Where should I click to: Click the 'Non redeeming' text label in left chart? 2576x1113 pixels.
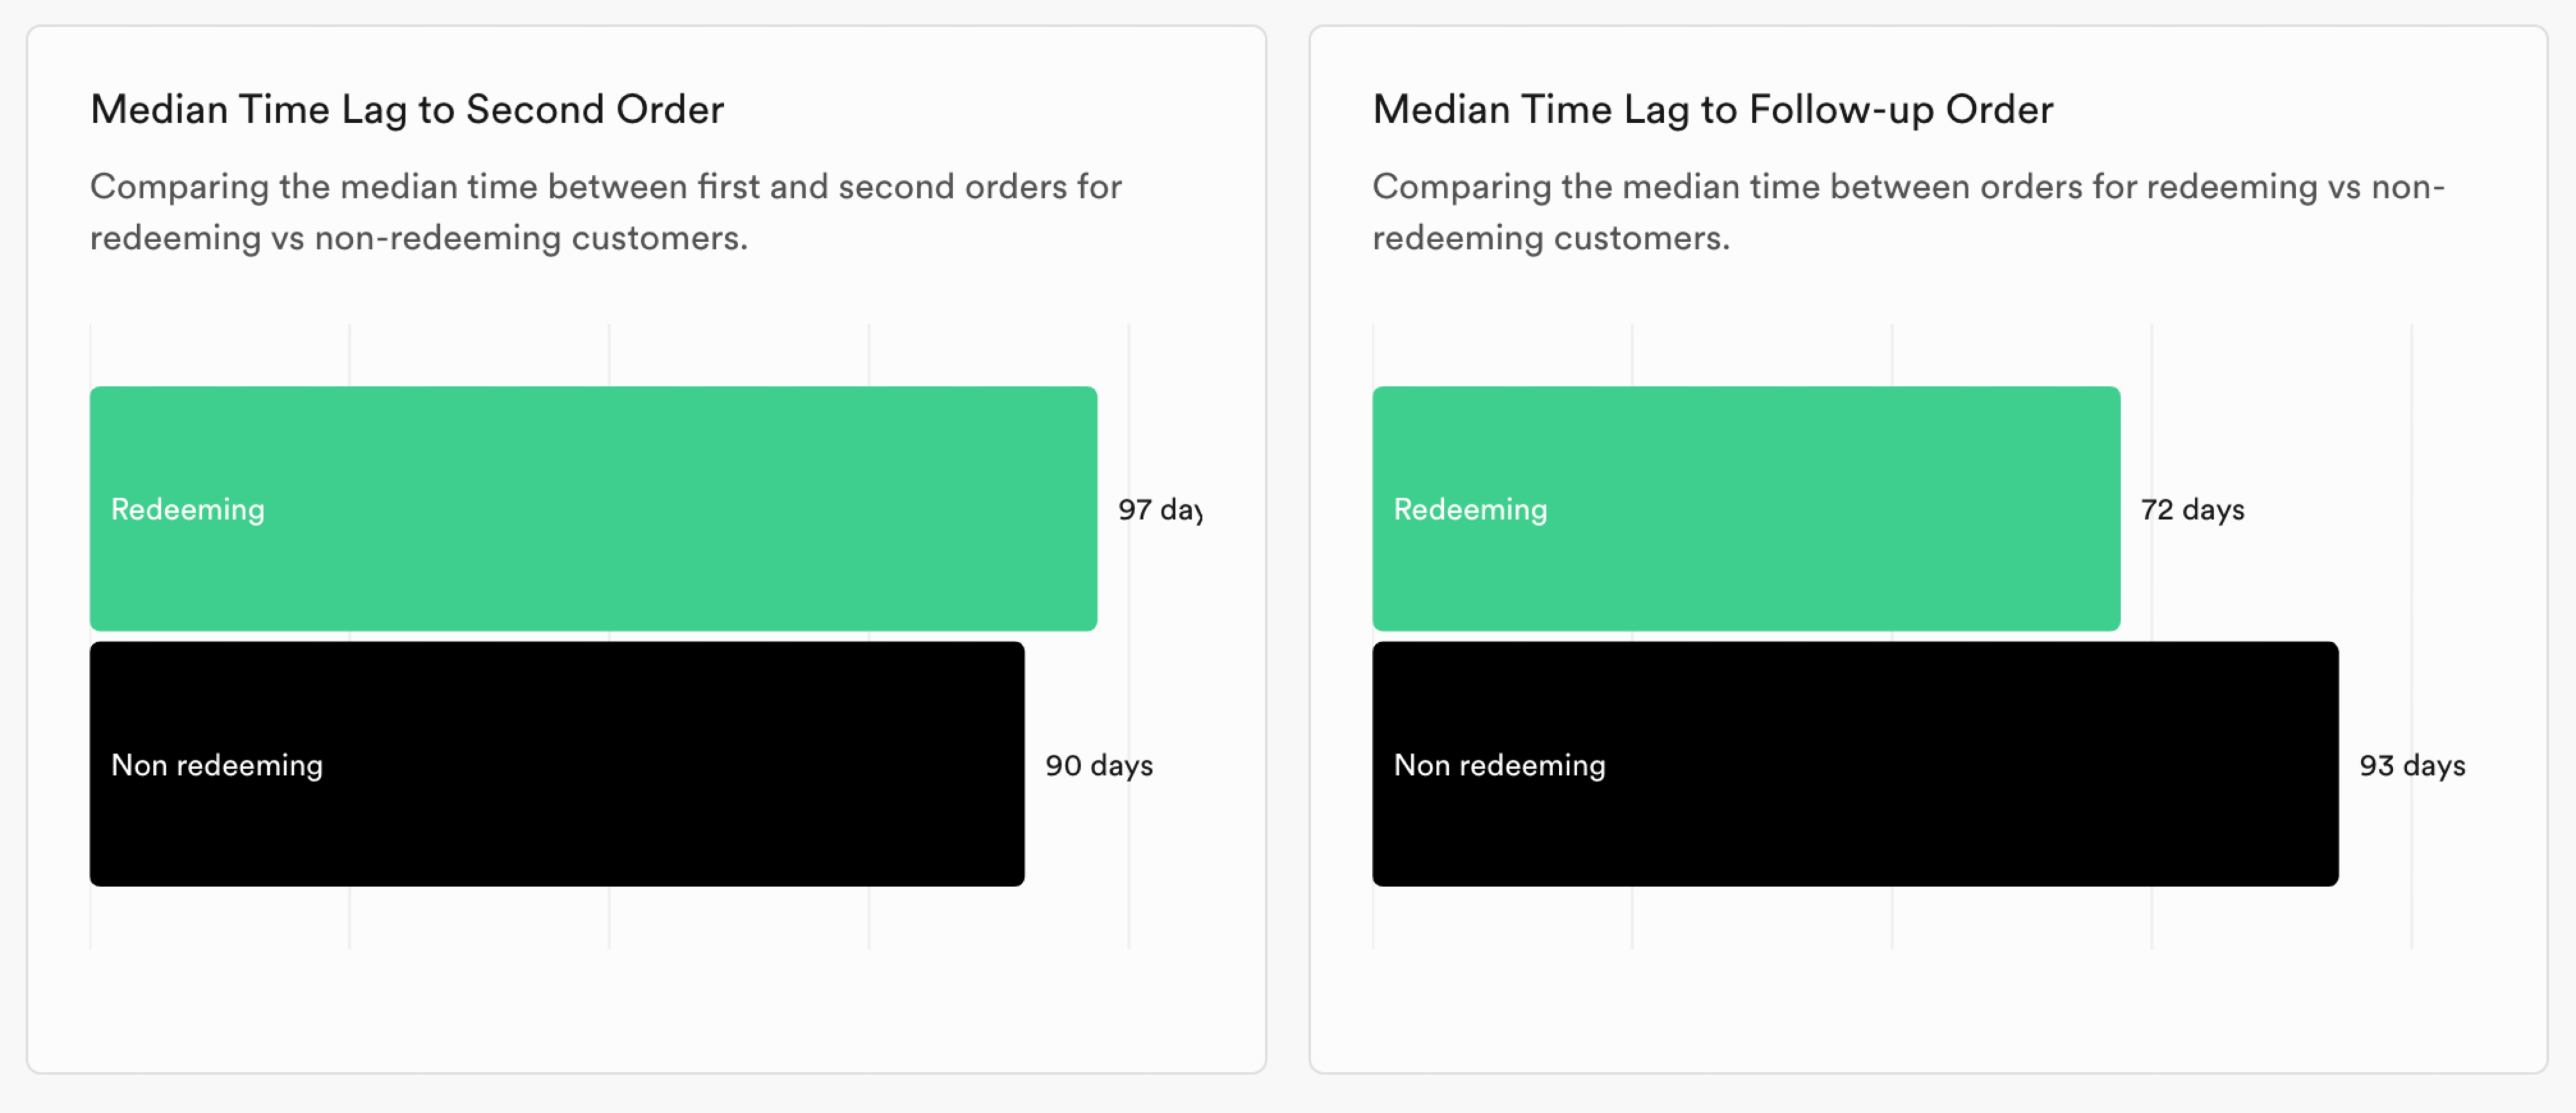pyautogui.click(x=217, y=765)
